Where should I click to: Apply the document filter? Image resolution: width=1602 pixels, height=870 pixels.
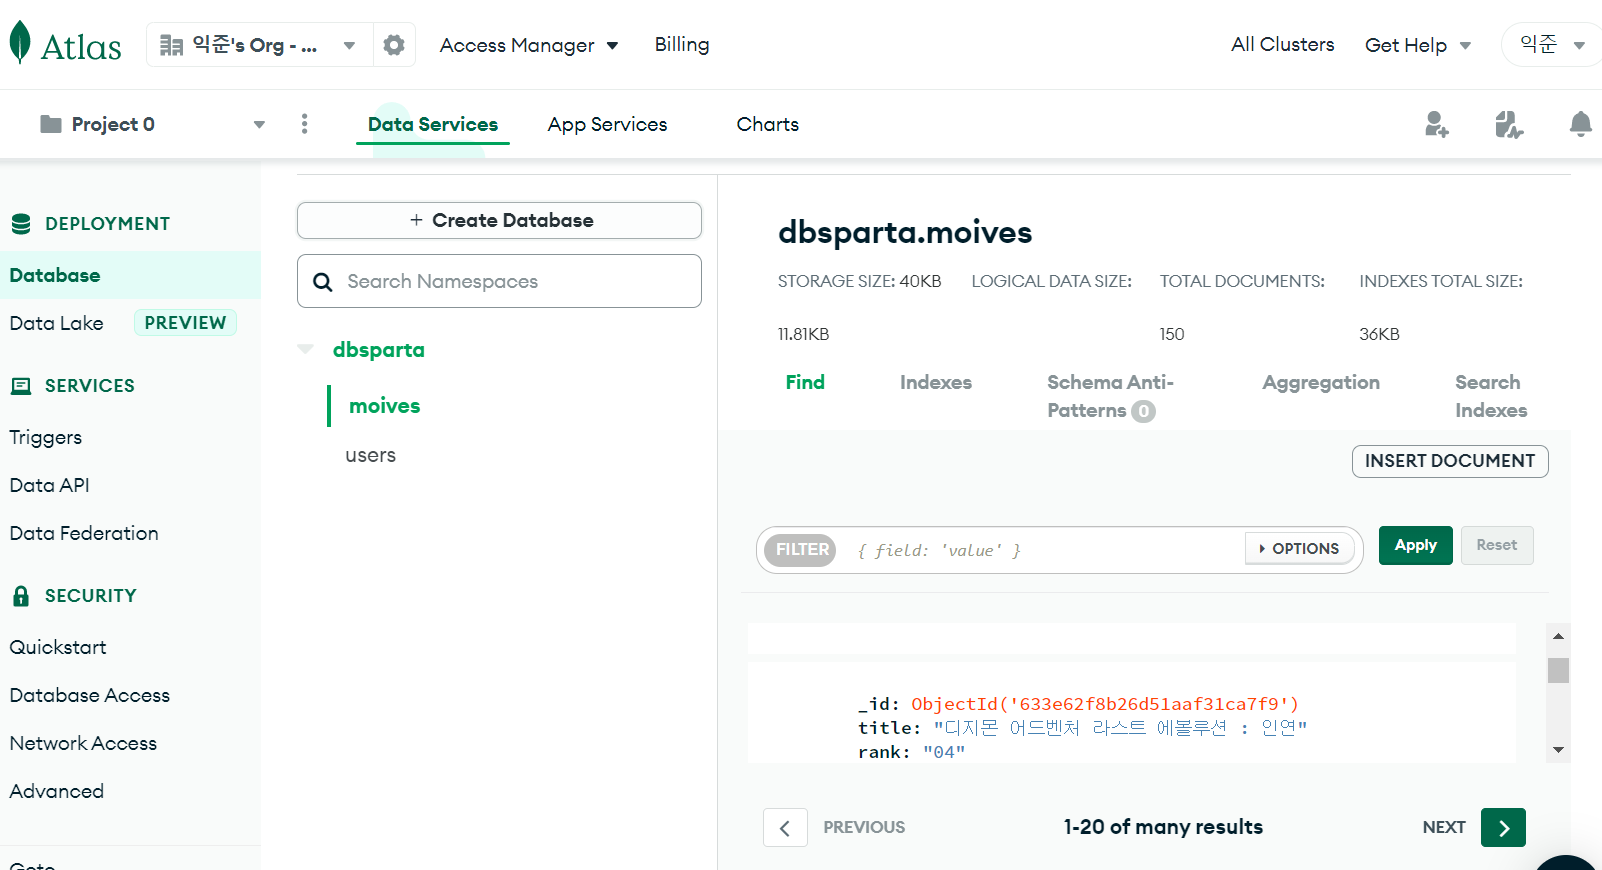point(1416,545)
